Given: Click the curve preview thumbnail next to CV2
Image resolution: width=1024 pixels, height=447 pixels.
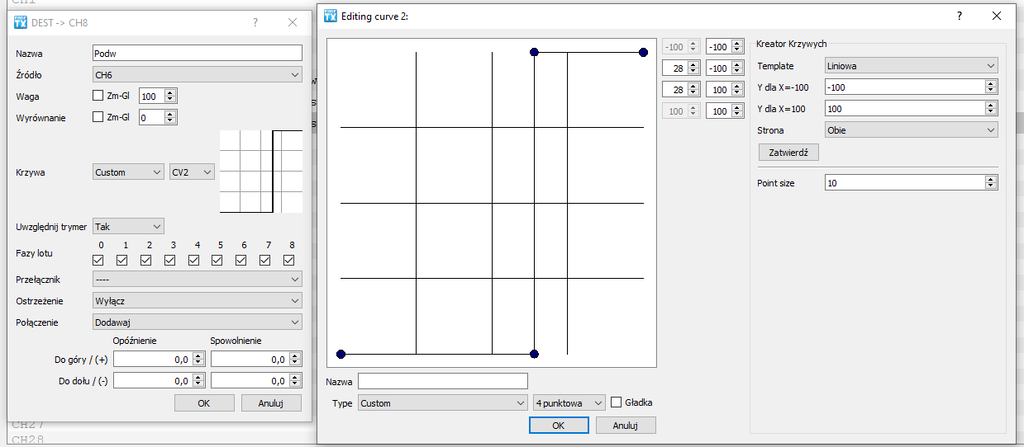Looking at the screenshot, I should point(261,171).
